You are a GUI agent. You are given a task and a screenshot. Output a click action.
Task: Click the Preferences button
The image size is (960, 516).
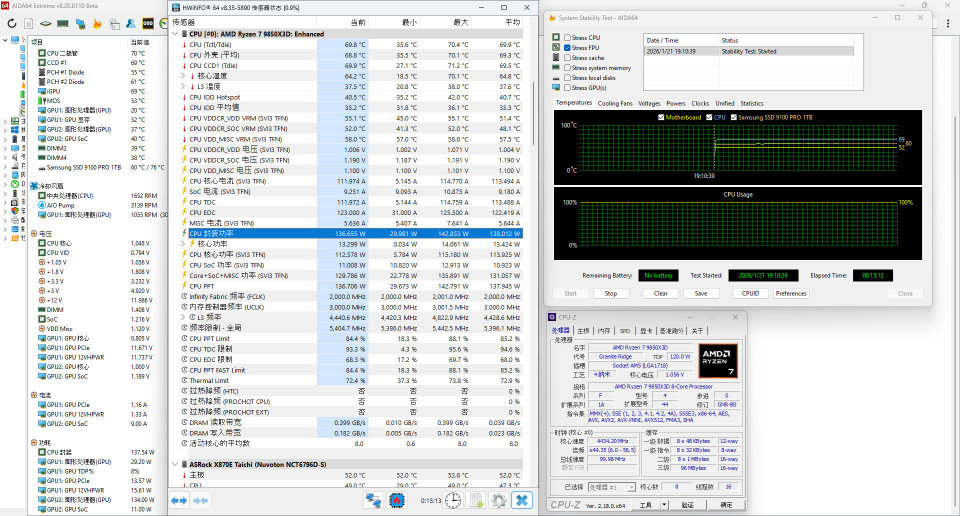(791, 293)
